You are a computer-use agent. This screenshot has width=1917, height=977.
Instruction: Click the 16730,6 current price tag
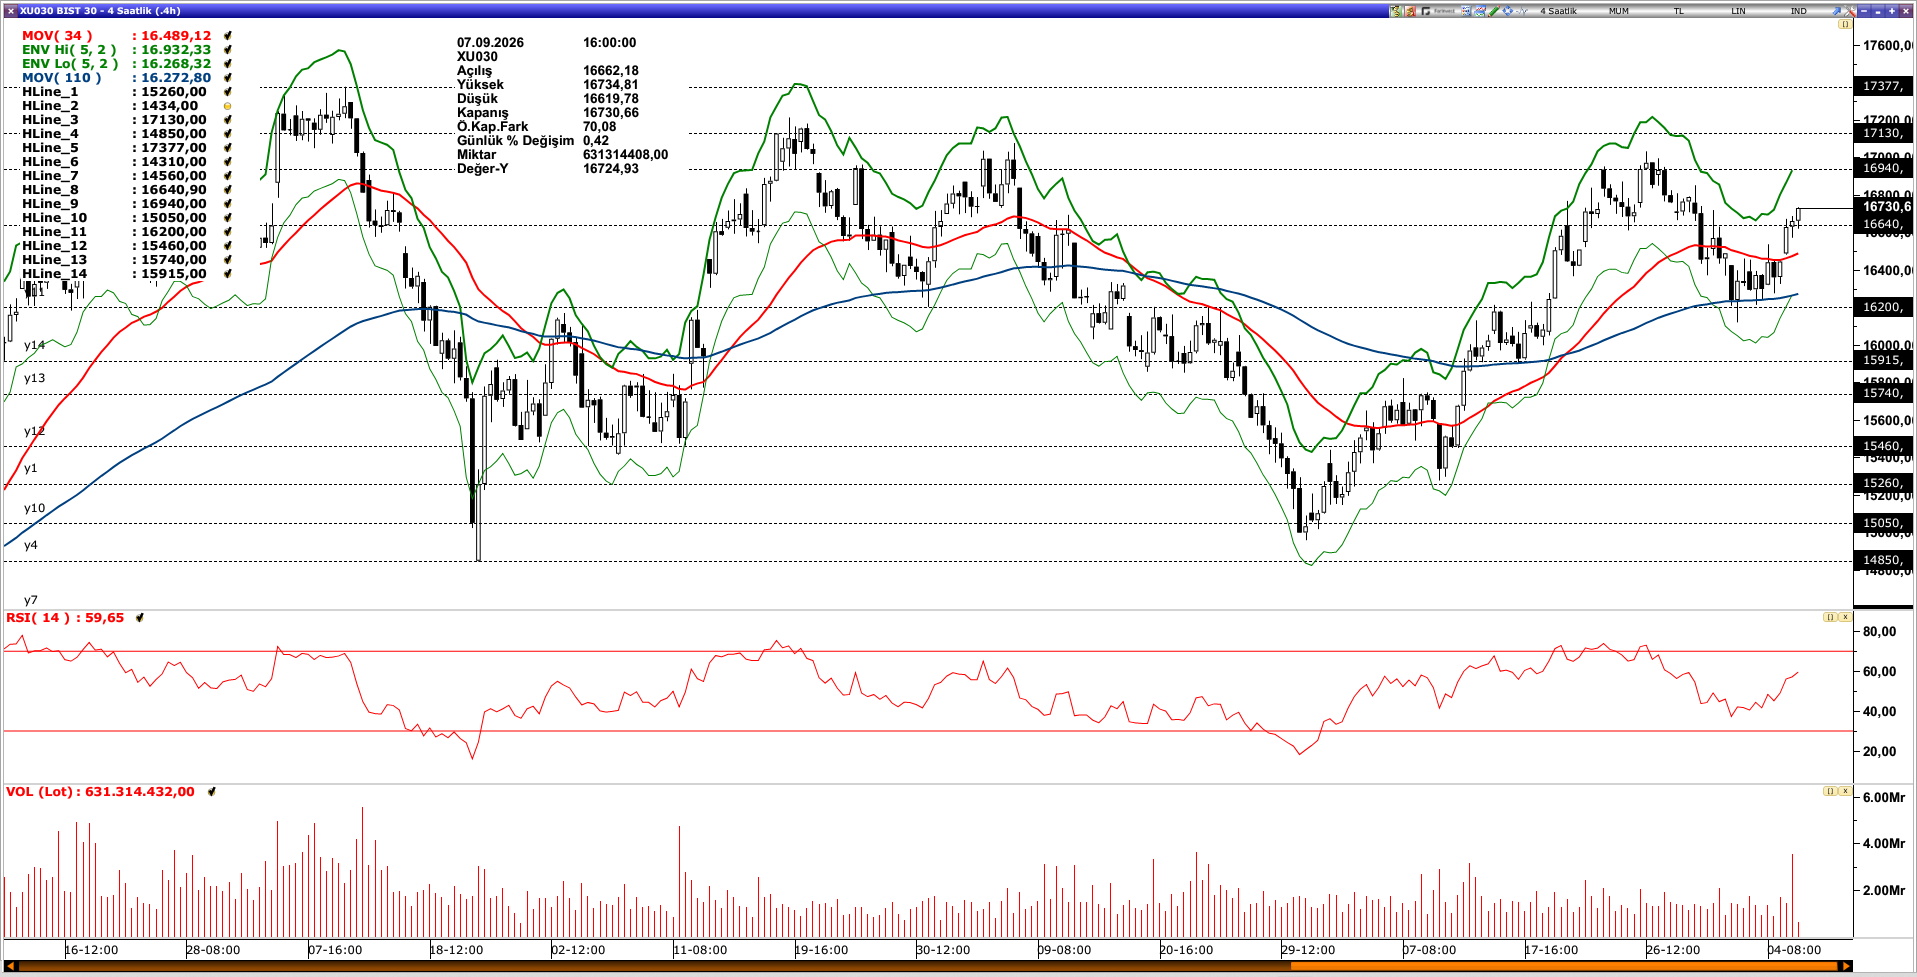coord(1884,207)
